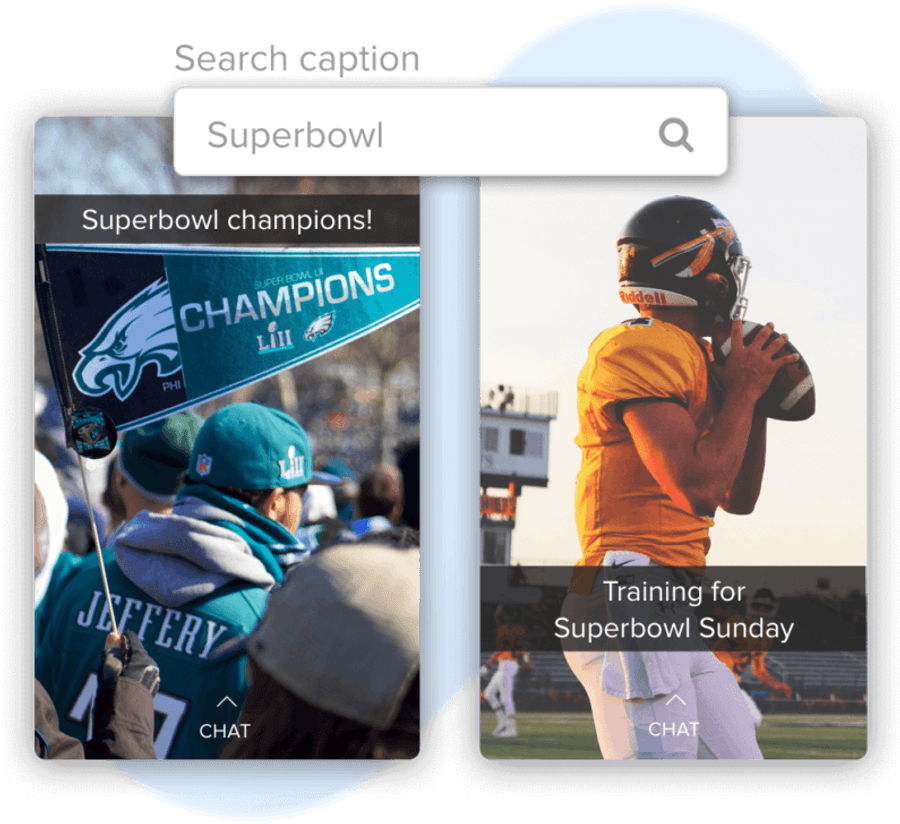Open the quarterback in yellow jersey thumbnail
Image resolution: width=900 pixels, height=824 pixels.
(x=673, y=438)
